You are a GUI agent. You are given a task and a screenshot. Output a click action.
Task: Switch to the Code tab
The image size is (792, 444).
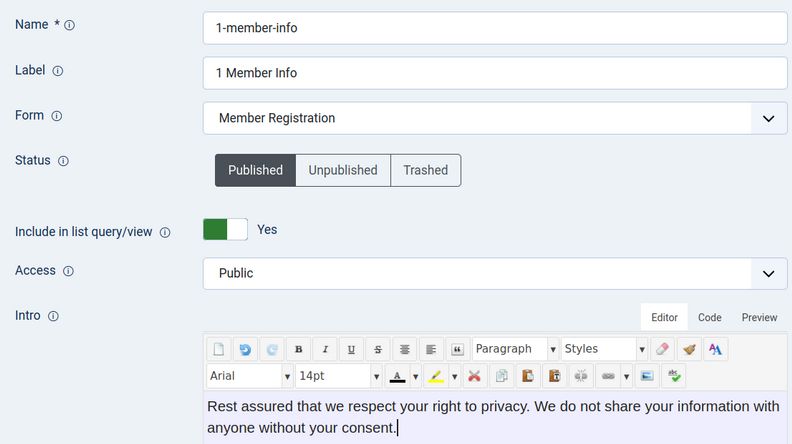click(x=709, y=317)
